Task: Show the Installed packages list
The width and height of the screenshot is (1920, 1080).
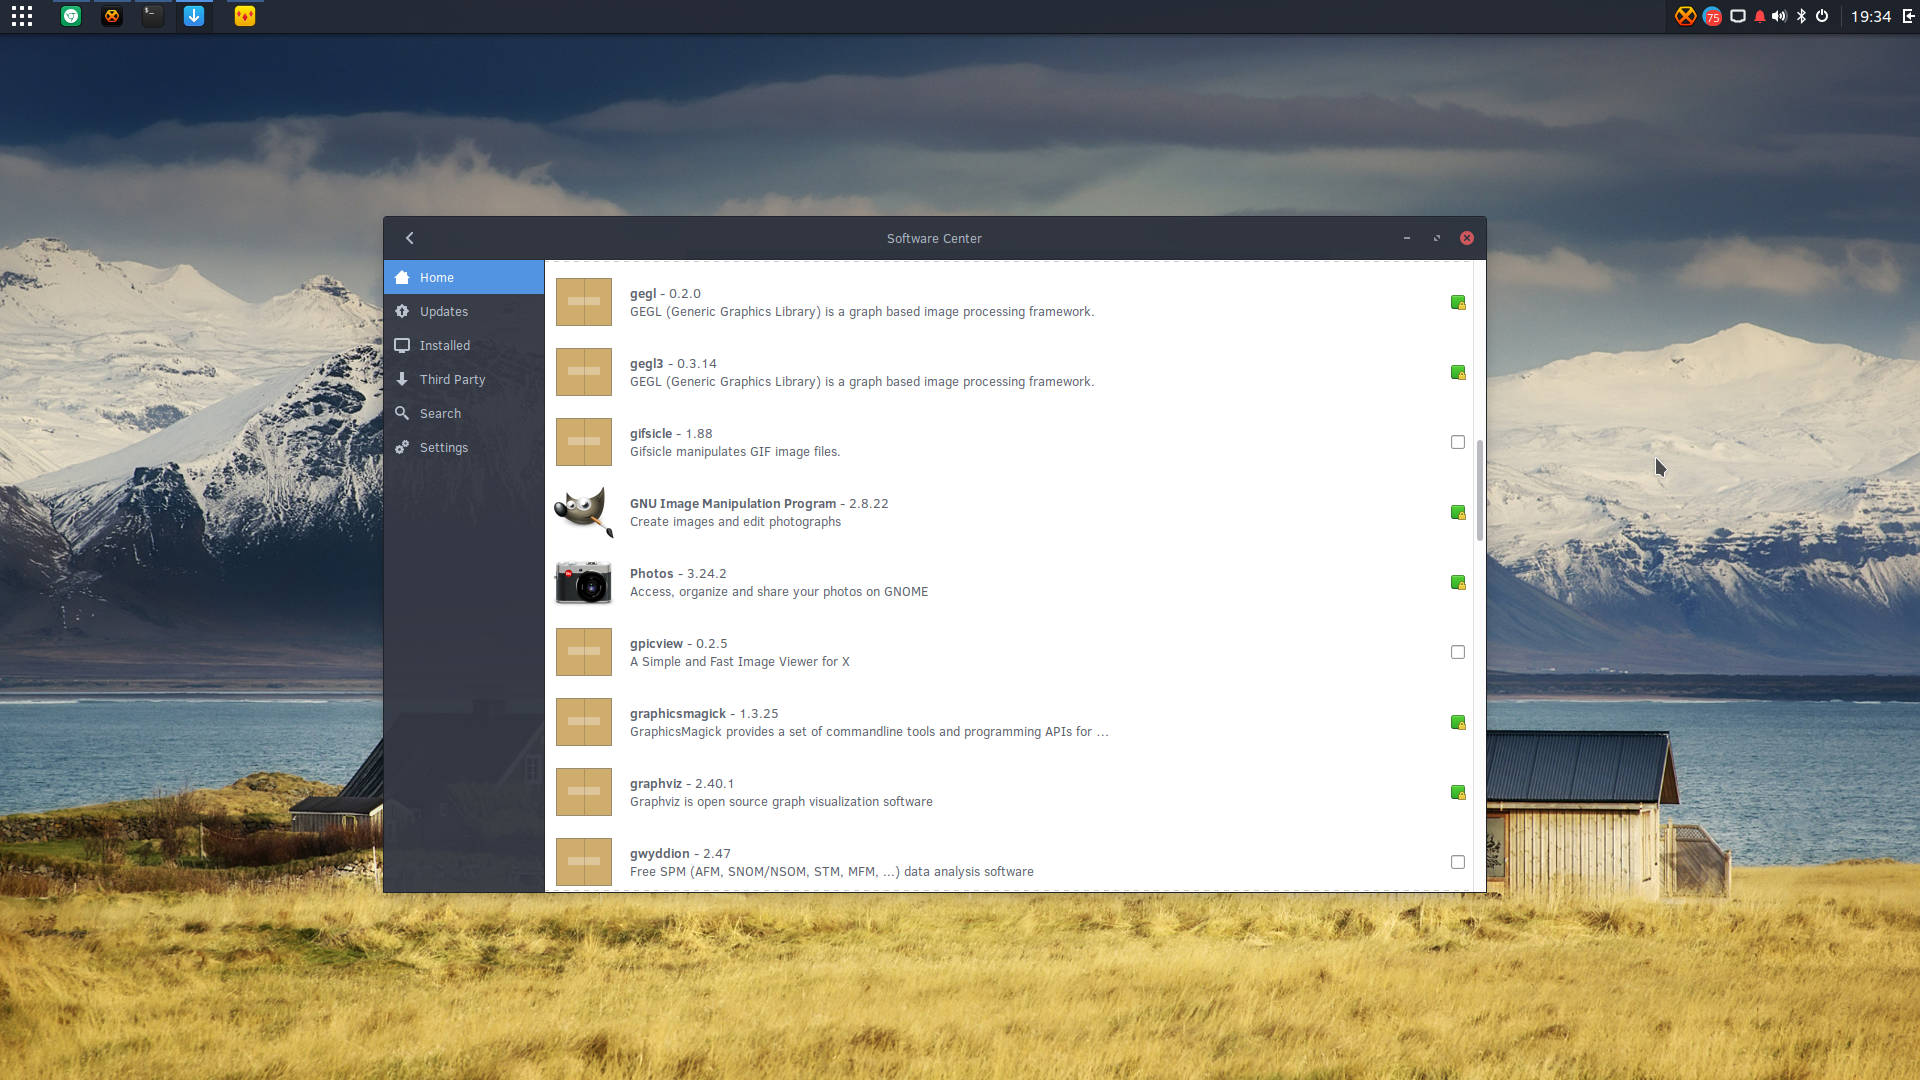Action: point(464,346)
